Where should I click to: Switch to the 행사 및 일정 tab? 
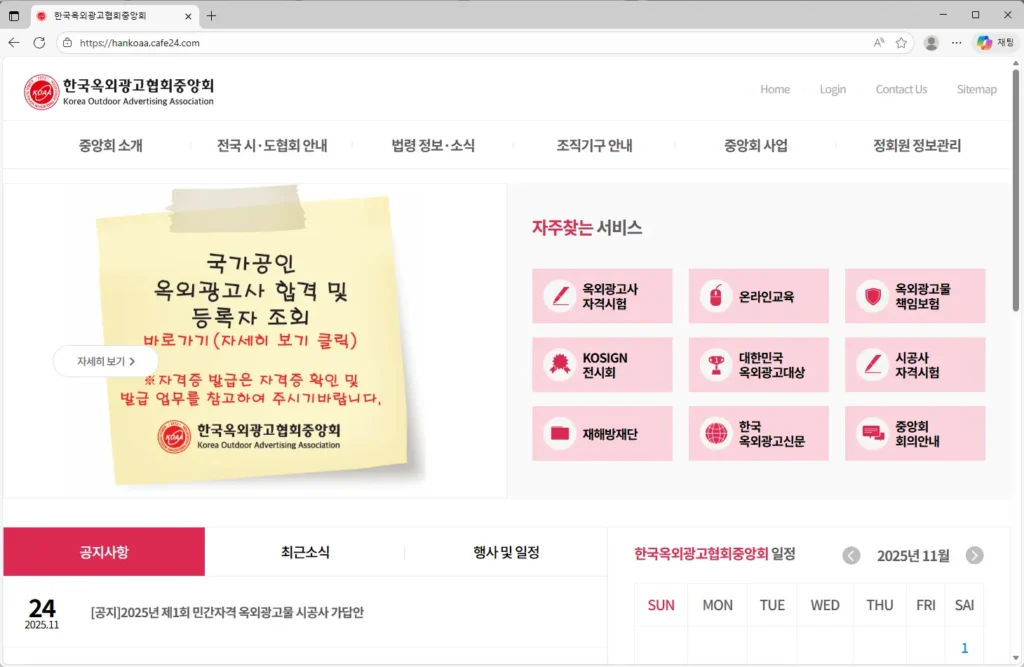click(505, 551)
